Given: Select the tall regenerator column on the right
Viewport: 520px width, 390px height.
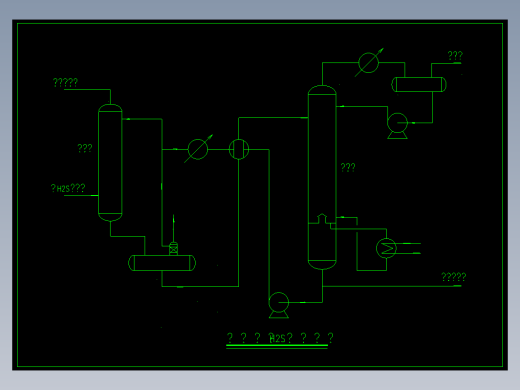Looking at the screenshot, I should pyautogui.click(x=322, y=177).
